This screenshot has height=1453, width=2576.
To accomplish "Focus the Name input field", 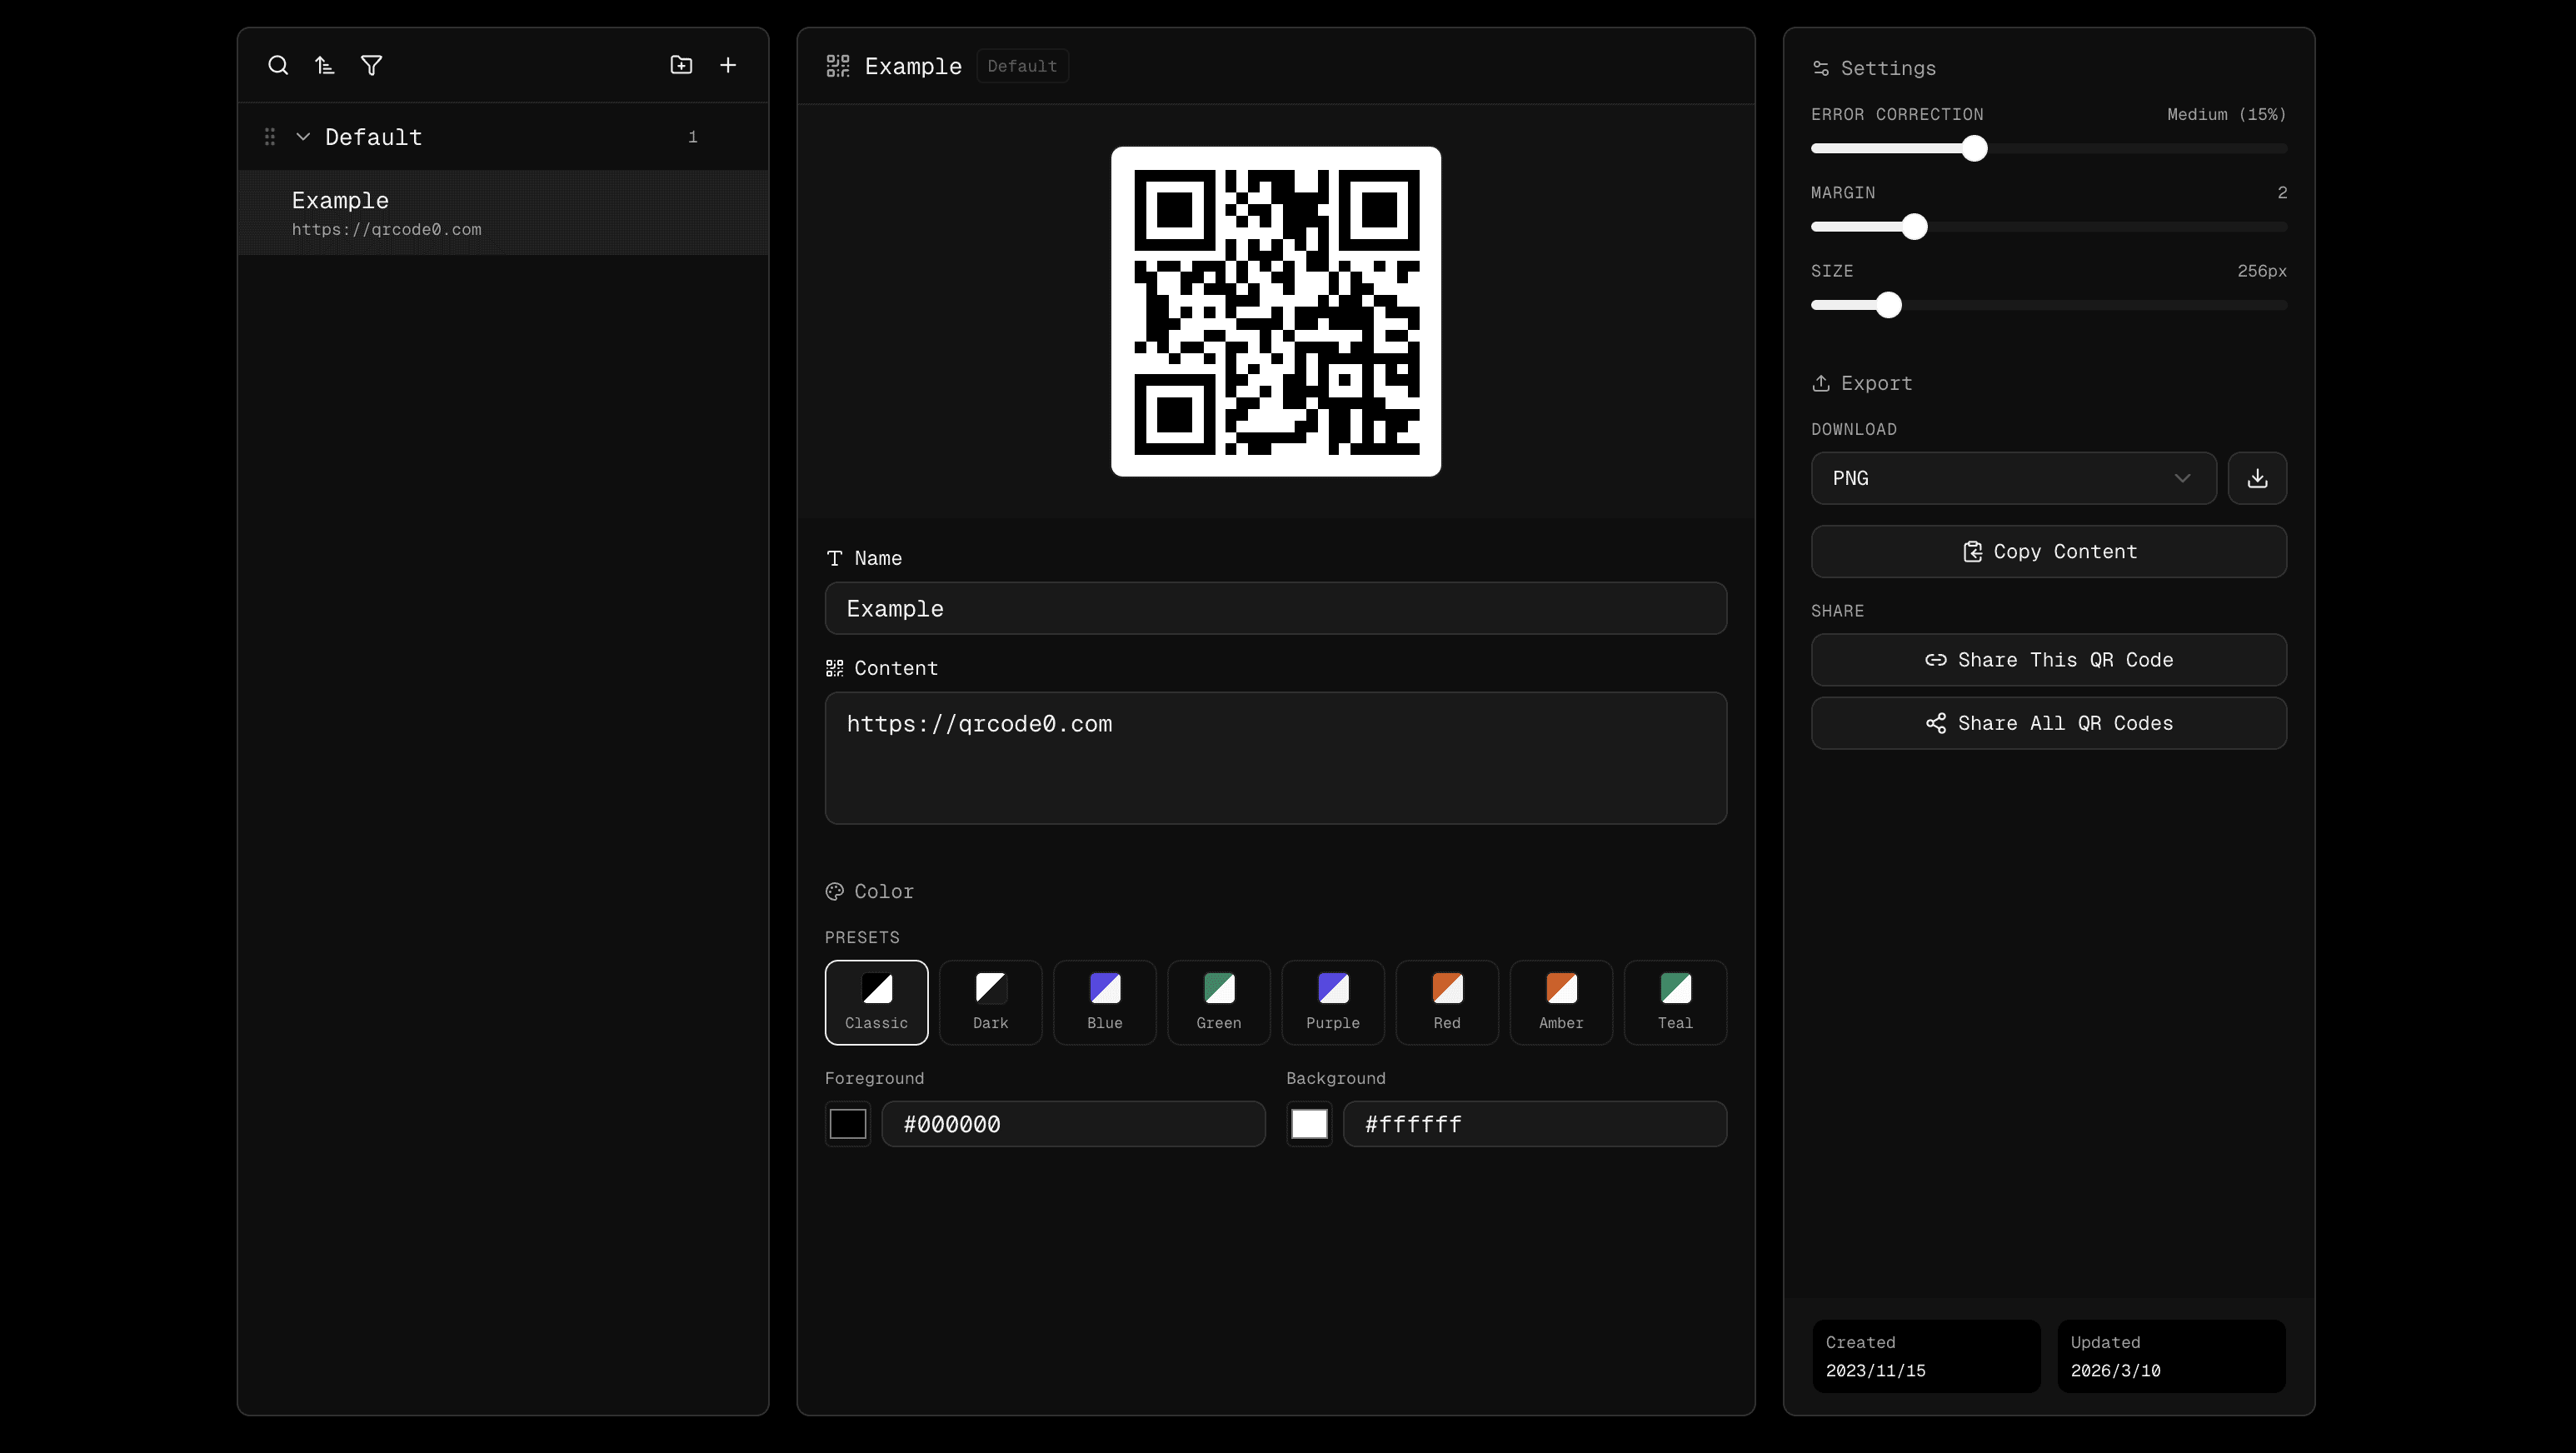I will (x=1276, y=609).
